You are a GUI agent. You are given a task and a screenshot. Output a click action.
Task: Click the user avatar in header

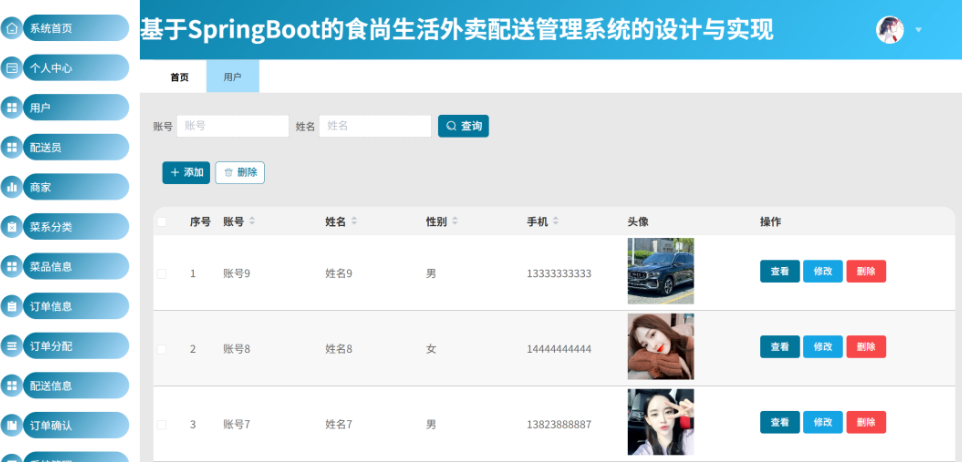890,29
